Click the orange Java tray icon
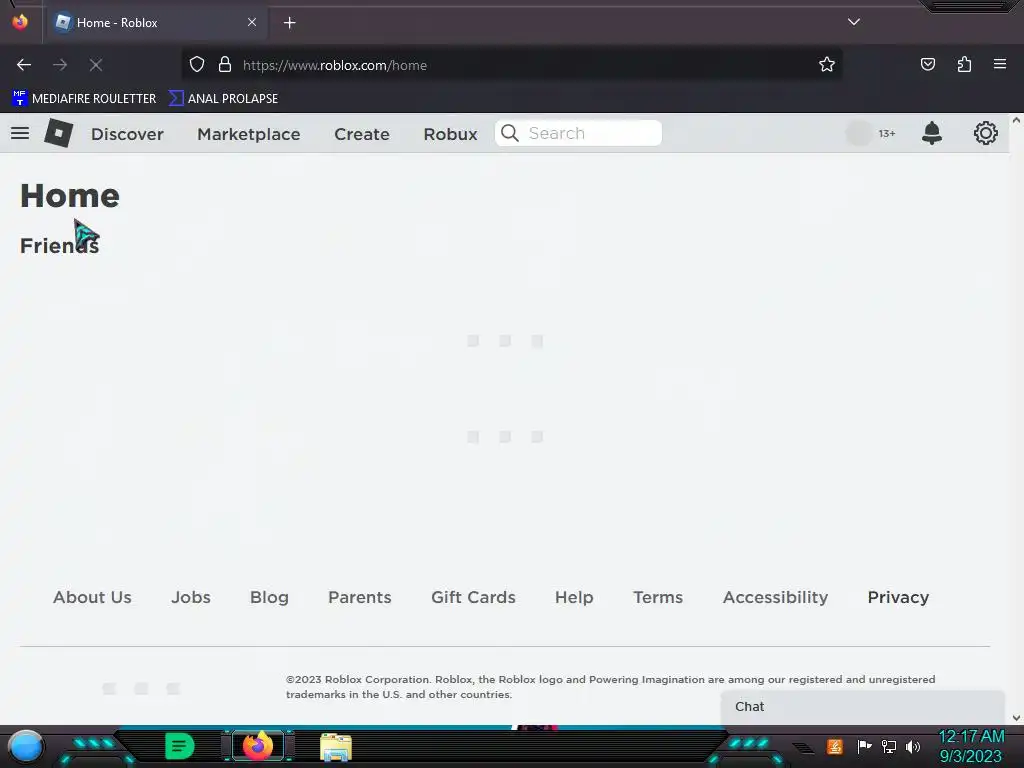 [x=835, y=746]
